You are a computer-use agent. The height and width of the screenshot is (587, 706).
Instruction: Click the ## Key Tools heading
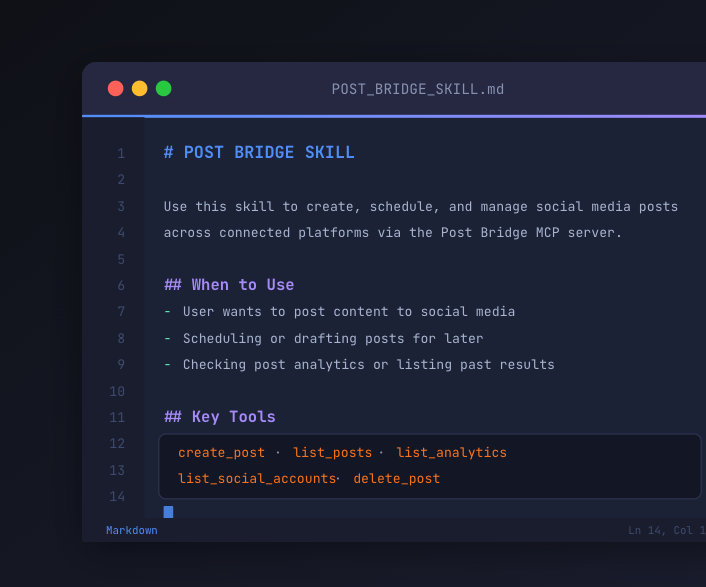pyautogui.click(x=220, y=417)
